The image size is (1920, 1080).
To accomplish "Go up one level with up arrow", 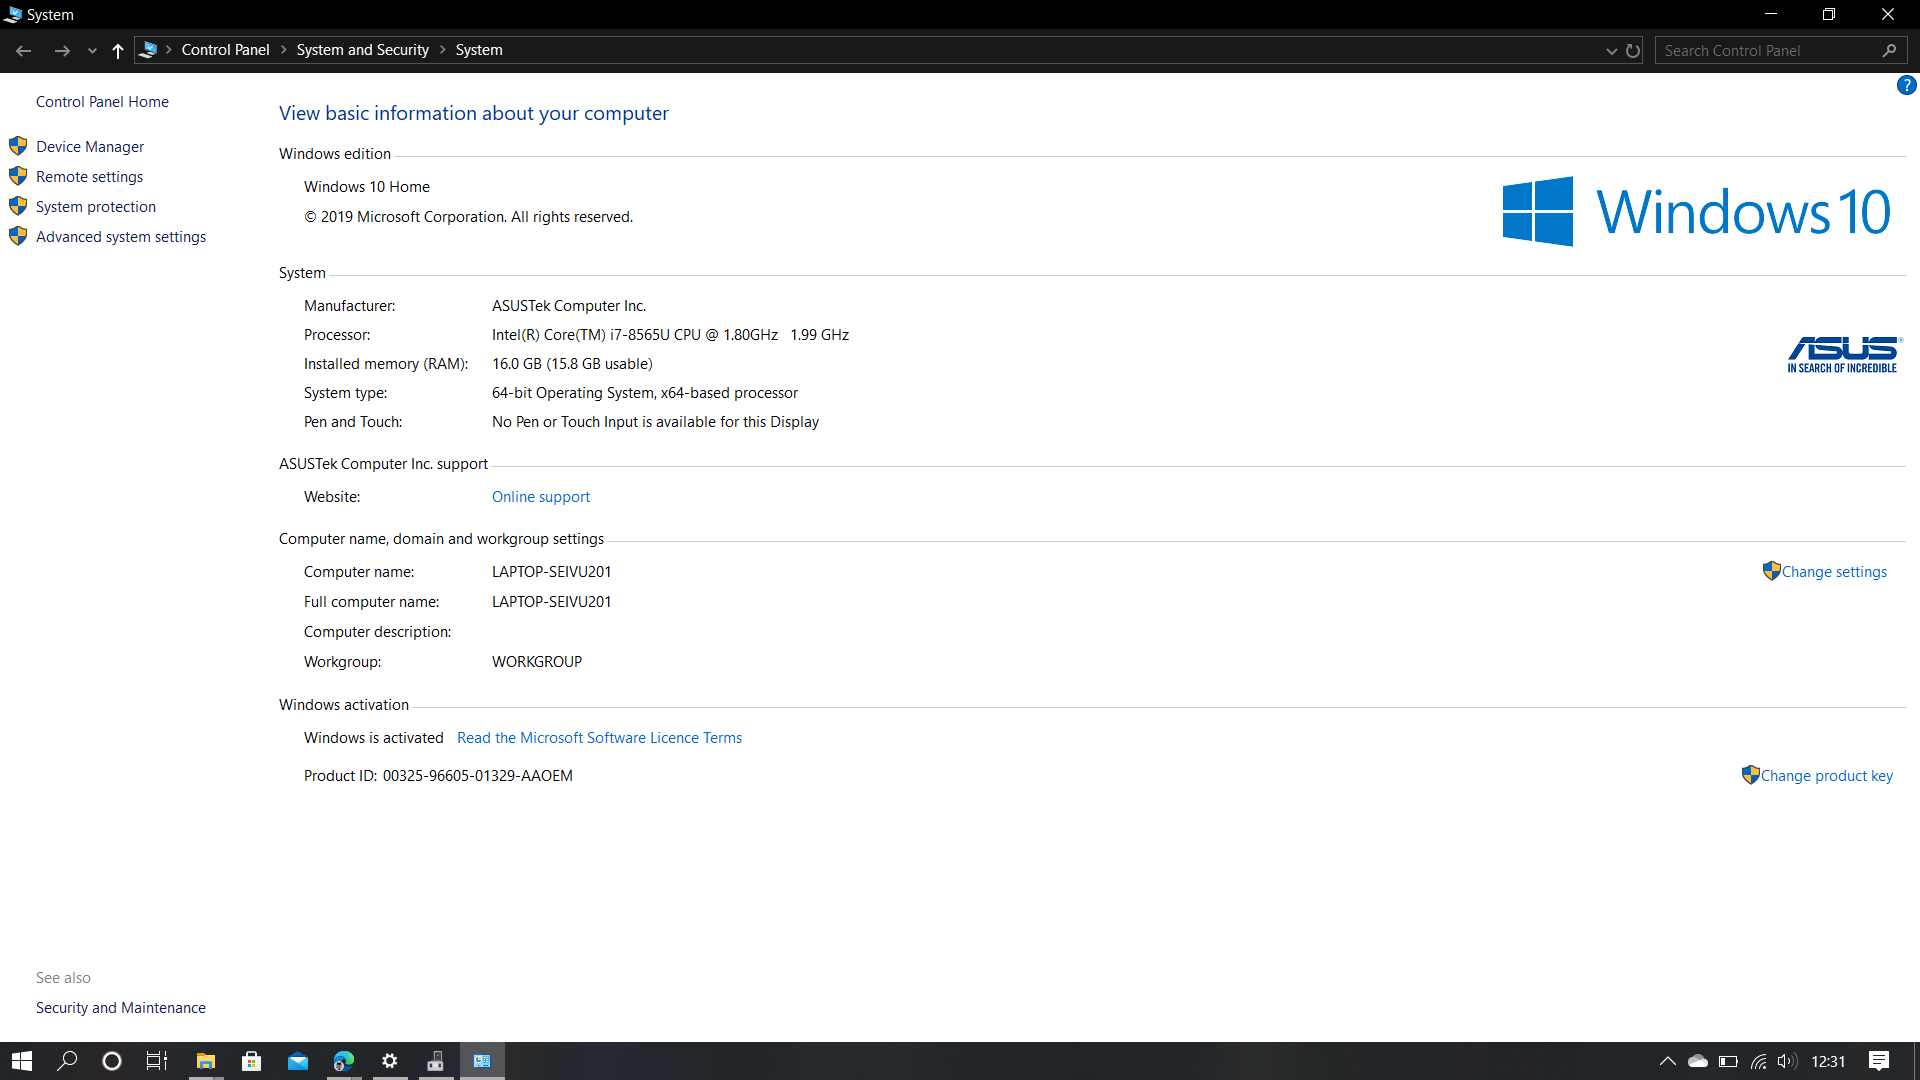I will 118,50.
